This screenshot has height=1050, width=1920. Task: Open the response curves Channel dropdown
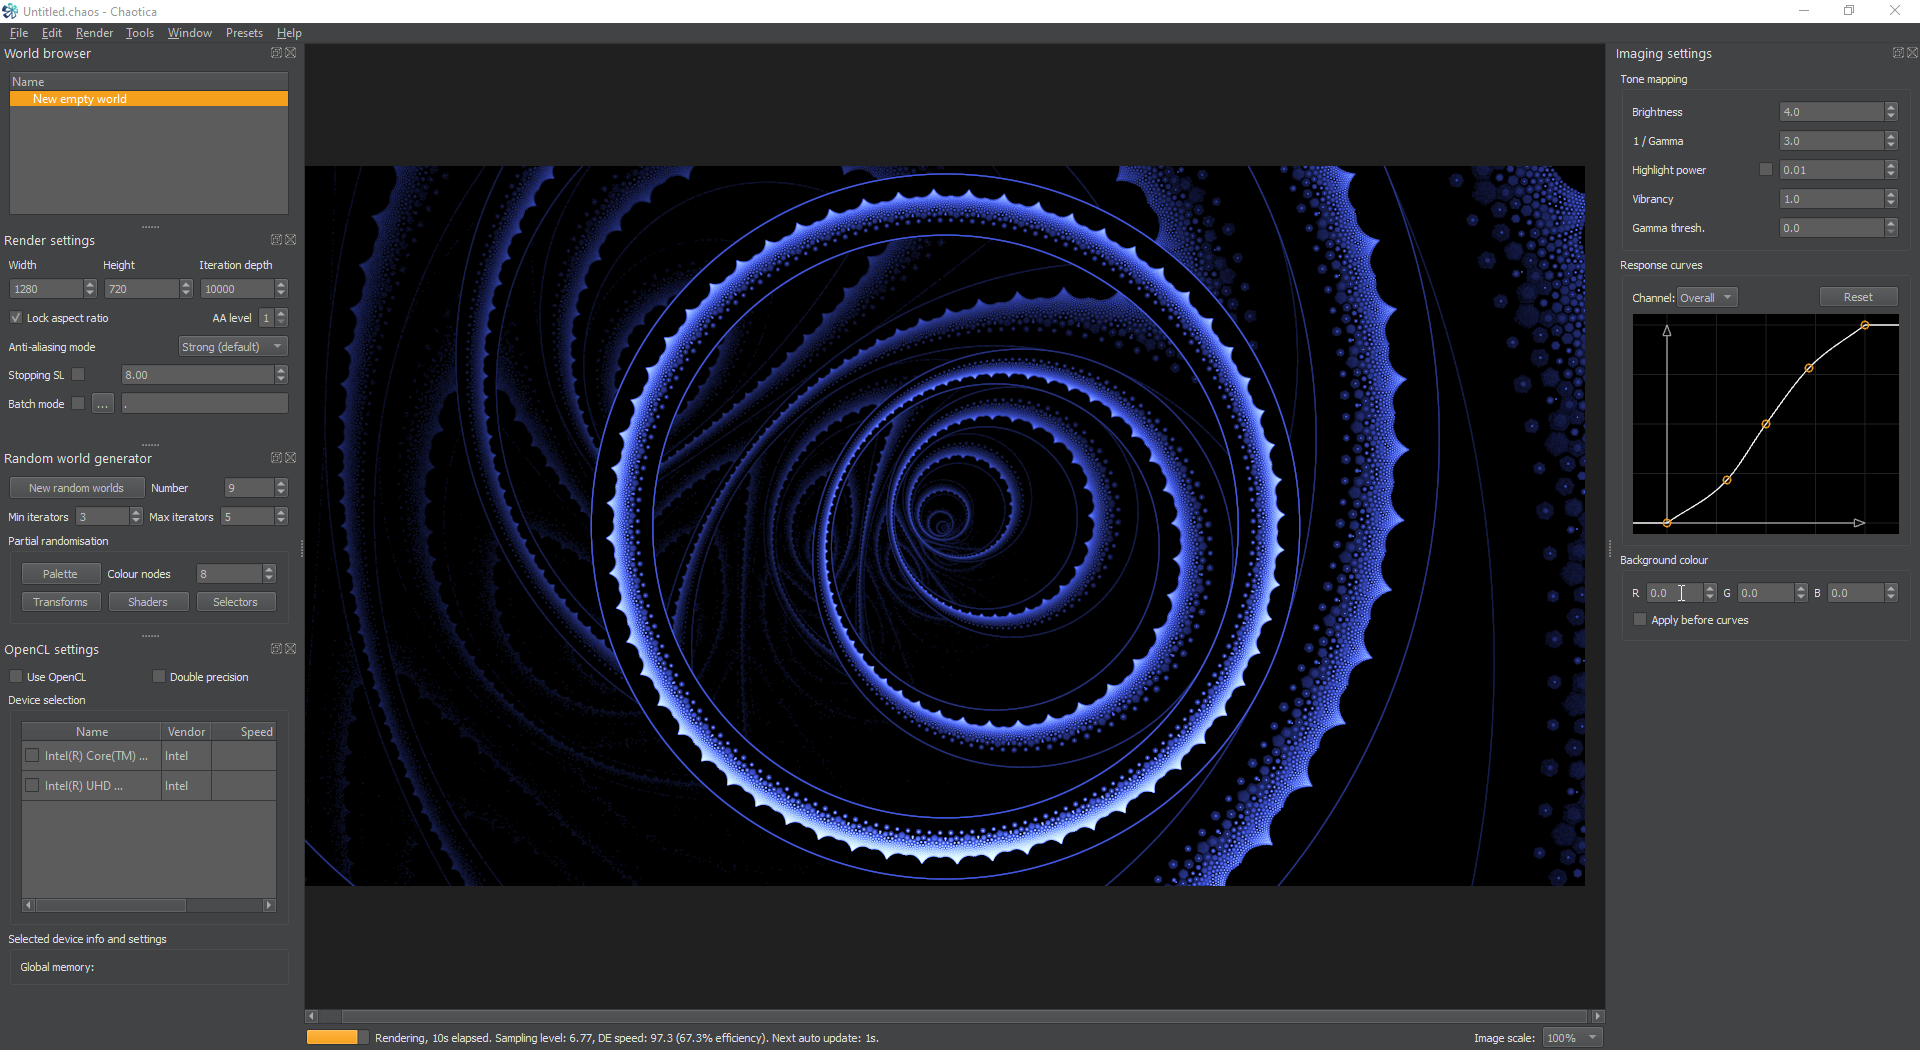click(1707, 298)
